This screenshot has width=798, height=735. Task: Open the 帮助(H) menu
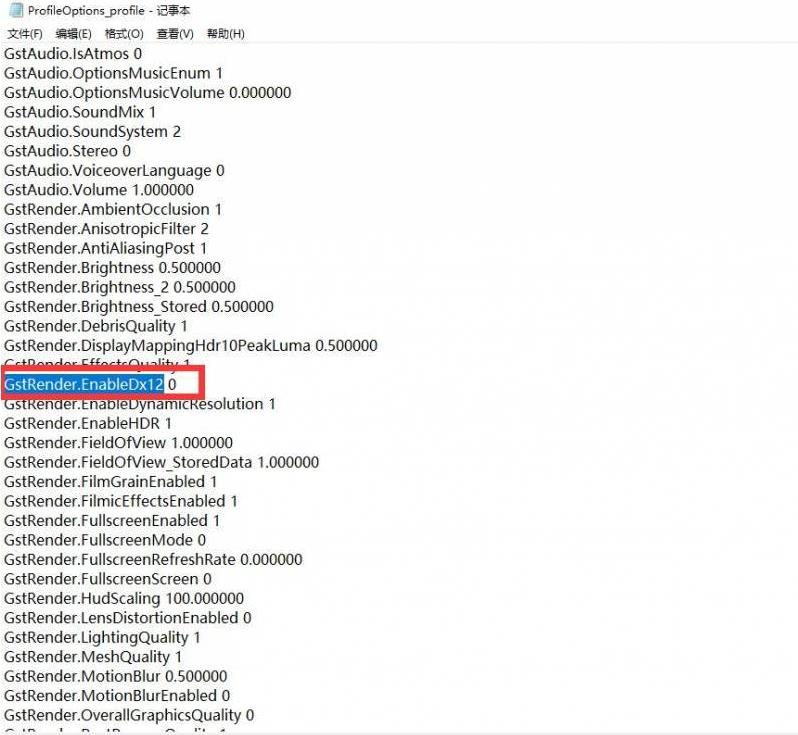click(x=225, y=34)
